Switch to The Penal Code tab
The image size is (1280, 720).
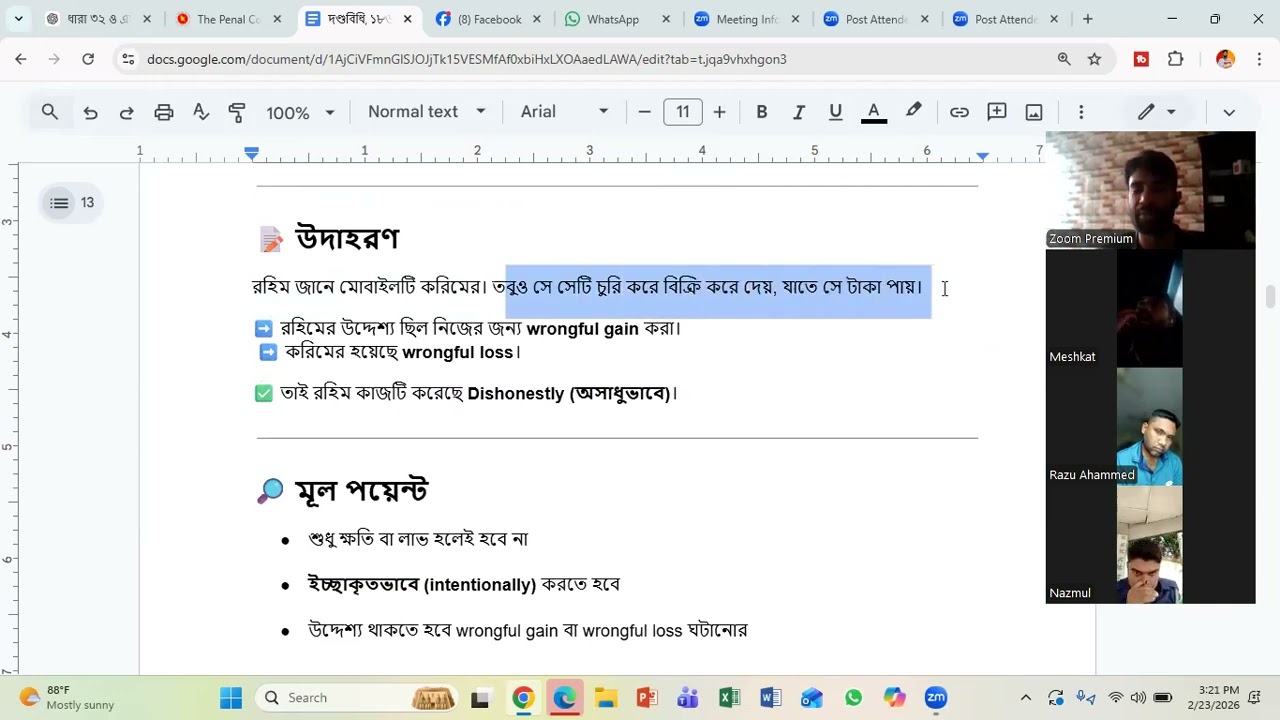[x=229, y=19]
